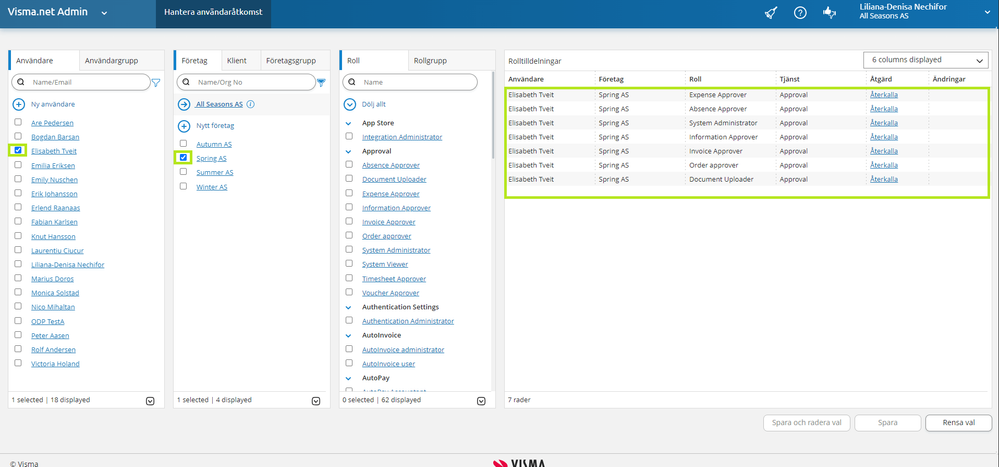
Task: Open the AutoInvoice administrator role link
Action: (403, 350)
